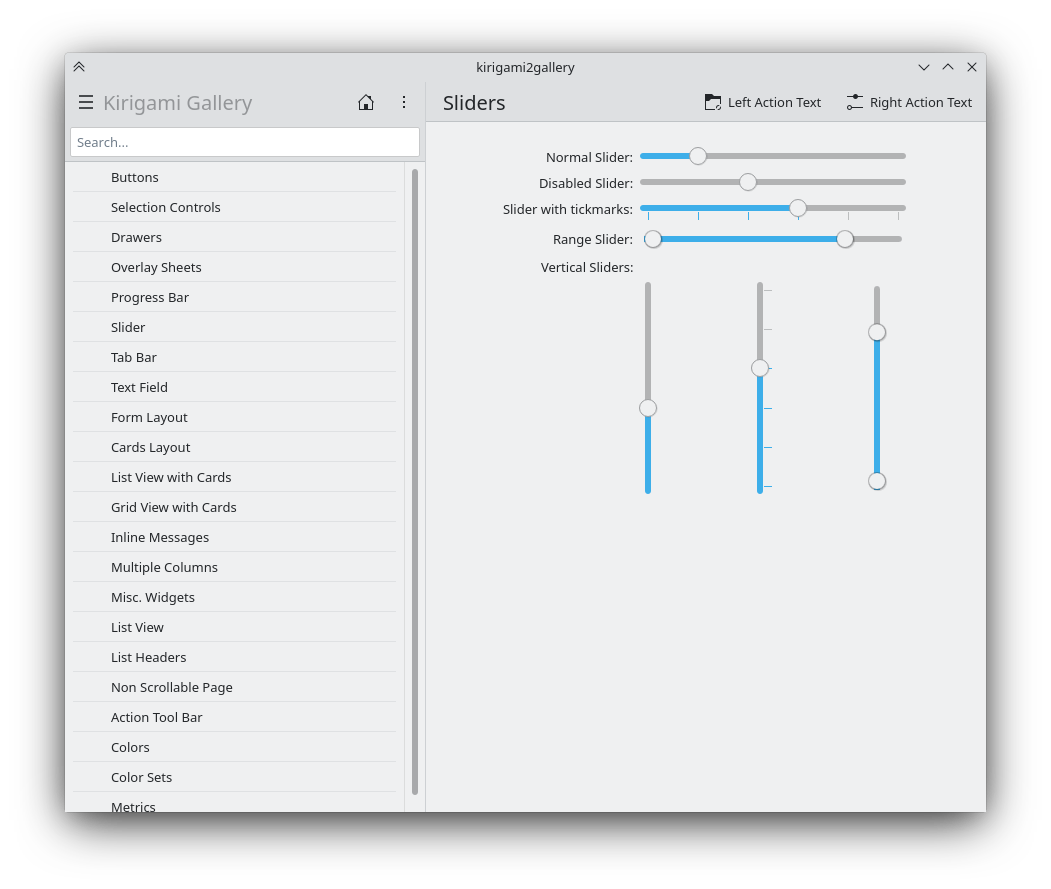
Task: Click the Left Action Text folder icon
Action: [713, 103]
